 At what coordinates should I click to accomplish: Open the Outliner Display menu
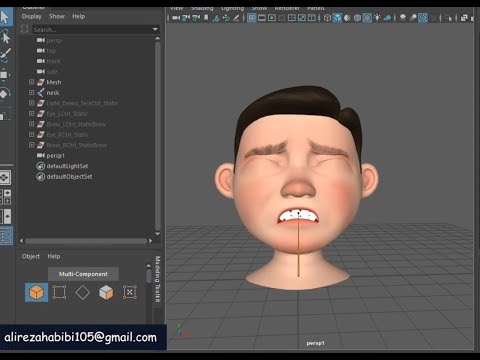32,16
